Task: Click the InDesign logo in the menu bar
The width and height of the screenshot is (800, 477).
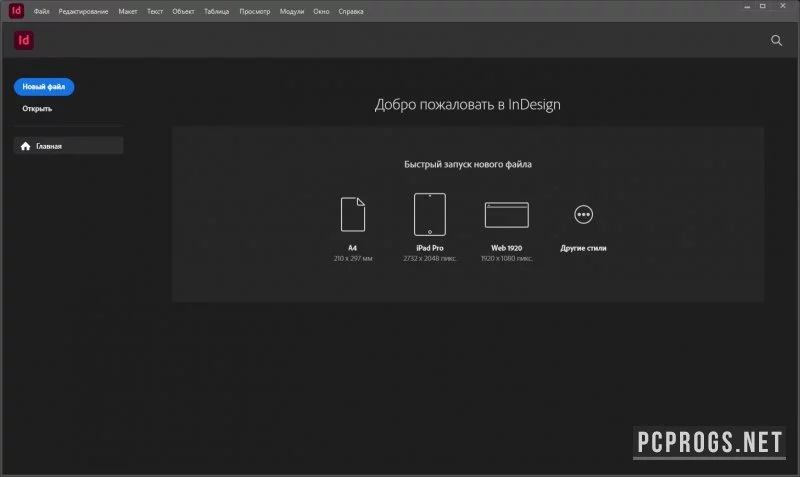Action: 16,11
